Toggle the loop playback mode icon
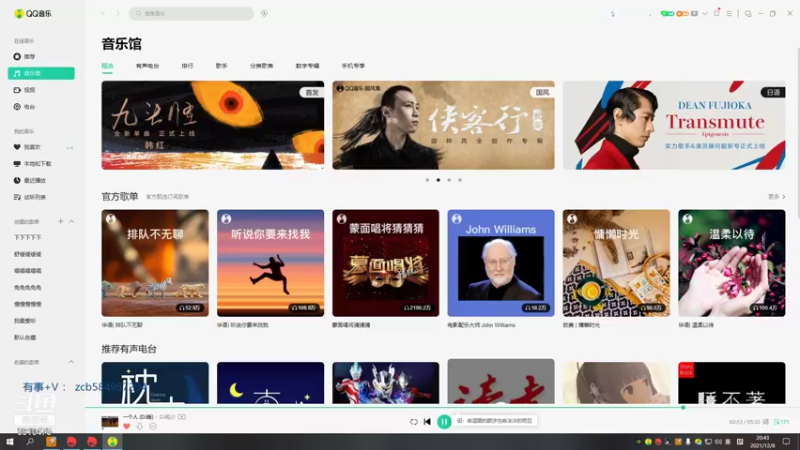This screenshot has height=450, width=800. pyautogui.click(x=414, y=421)
